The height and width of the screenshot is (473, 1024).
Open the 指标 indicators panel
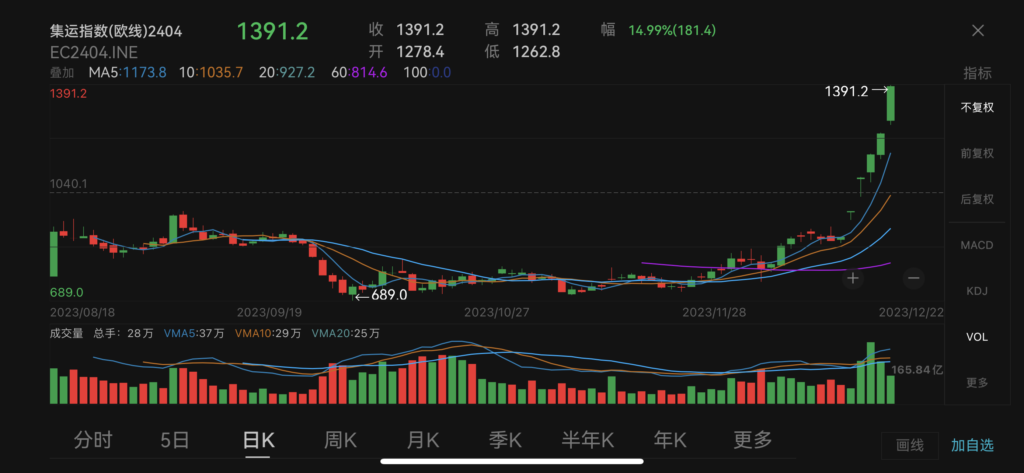tap(977, 73)
